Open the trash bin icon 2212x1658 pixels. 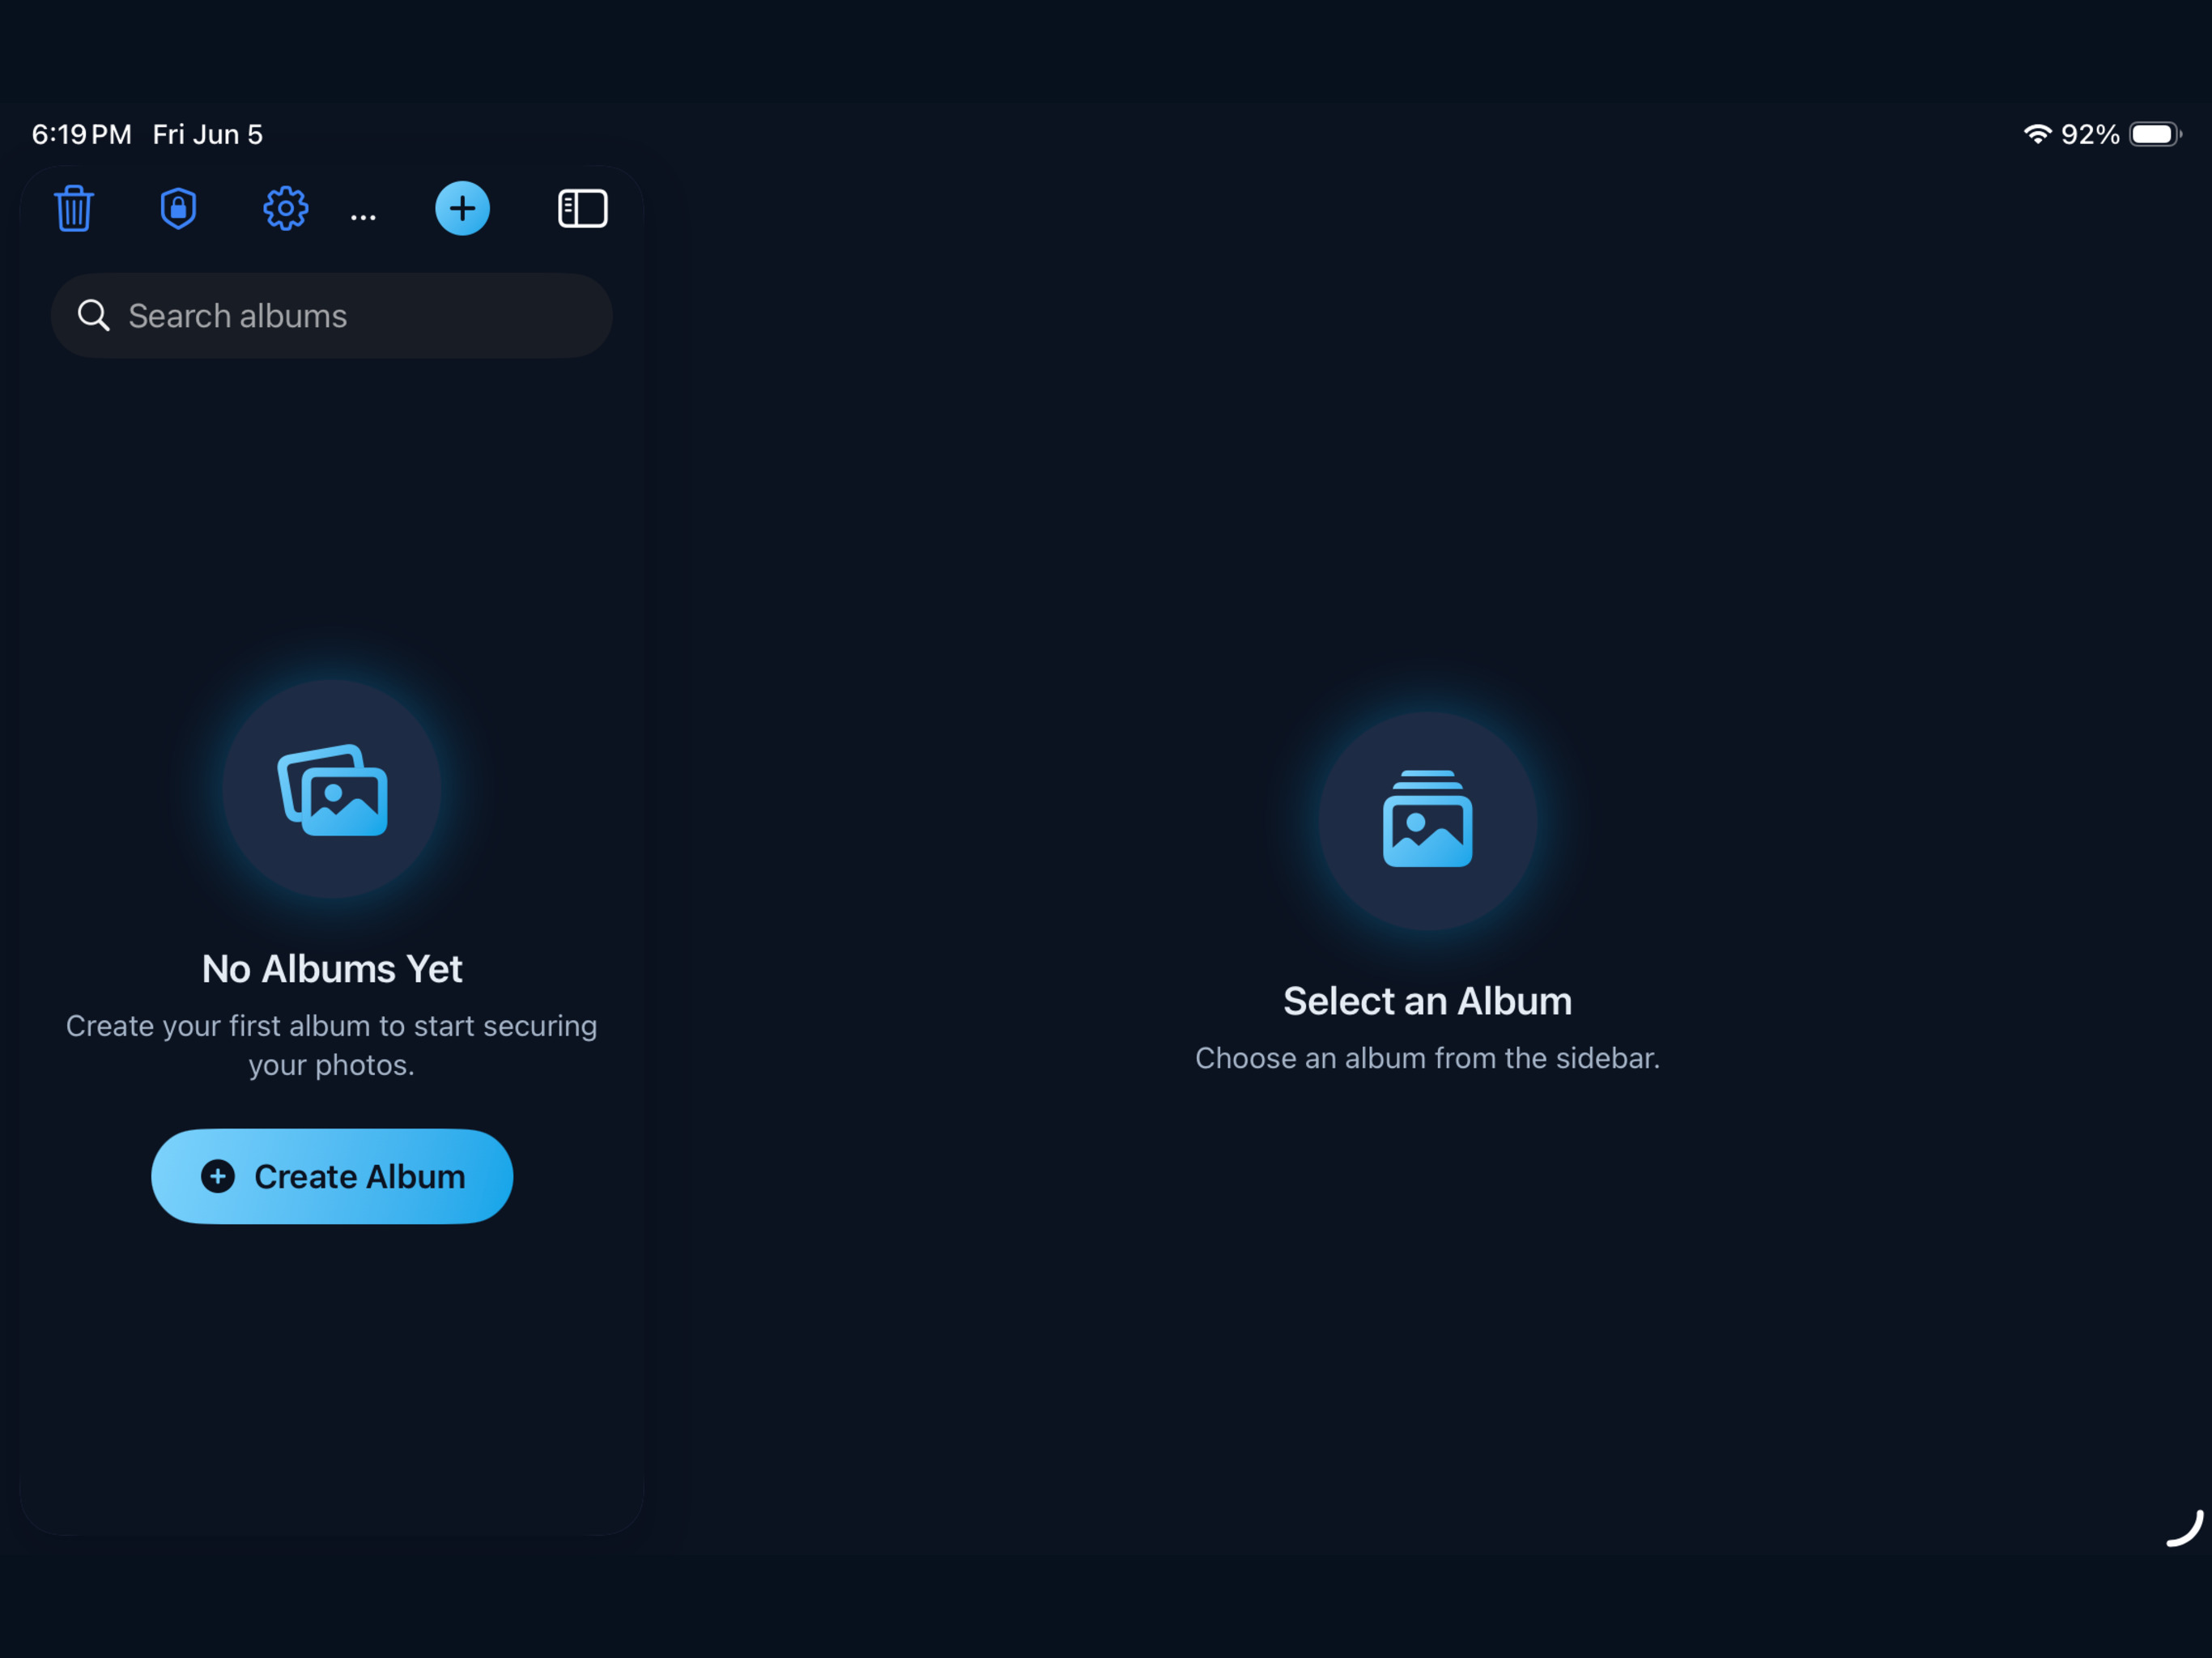74,209
